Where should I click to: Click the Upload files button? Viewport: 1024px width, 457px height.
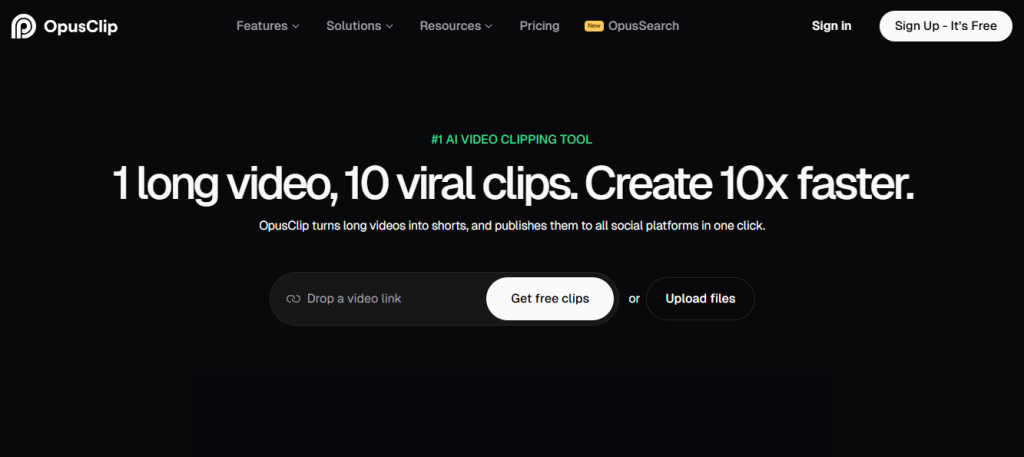pos(700,299)
